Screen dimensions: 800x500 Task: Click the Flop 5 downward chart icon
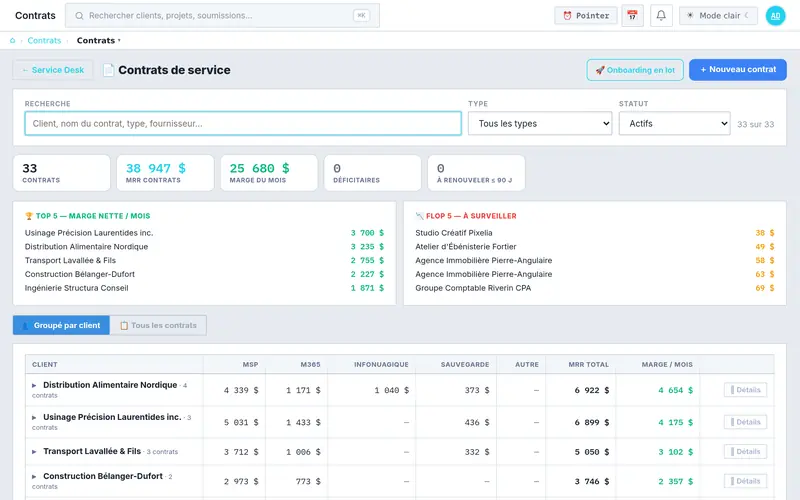419,216
